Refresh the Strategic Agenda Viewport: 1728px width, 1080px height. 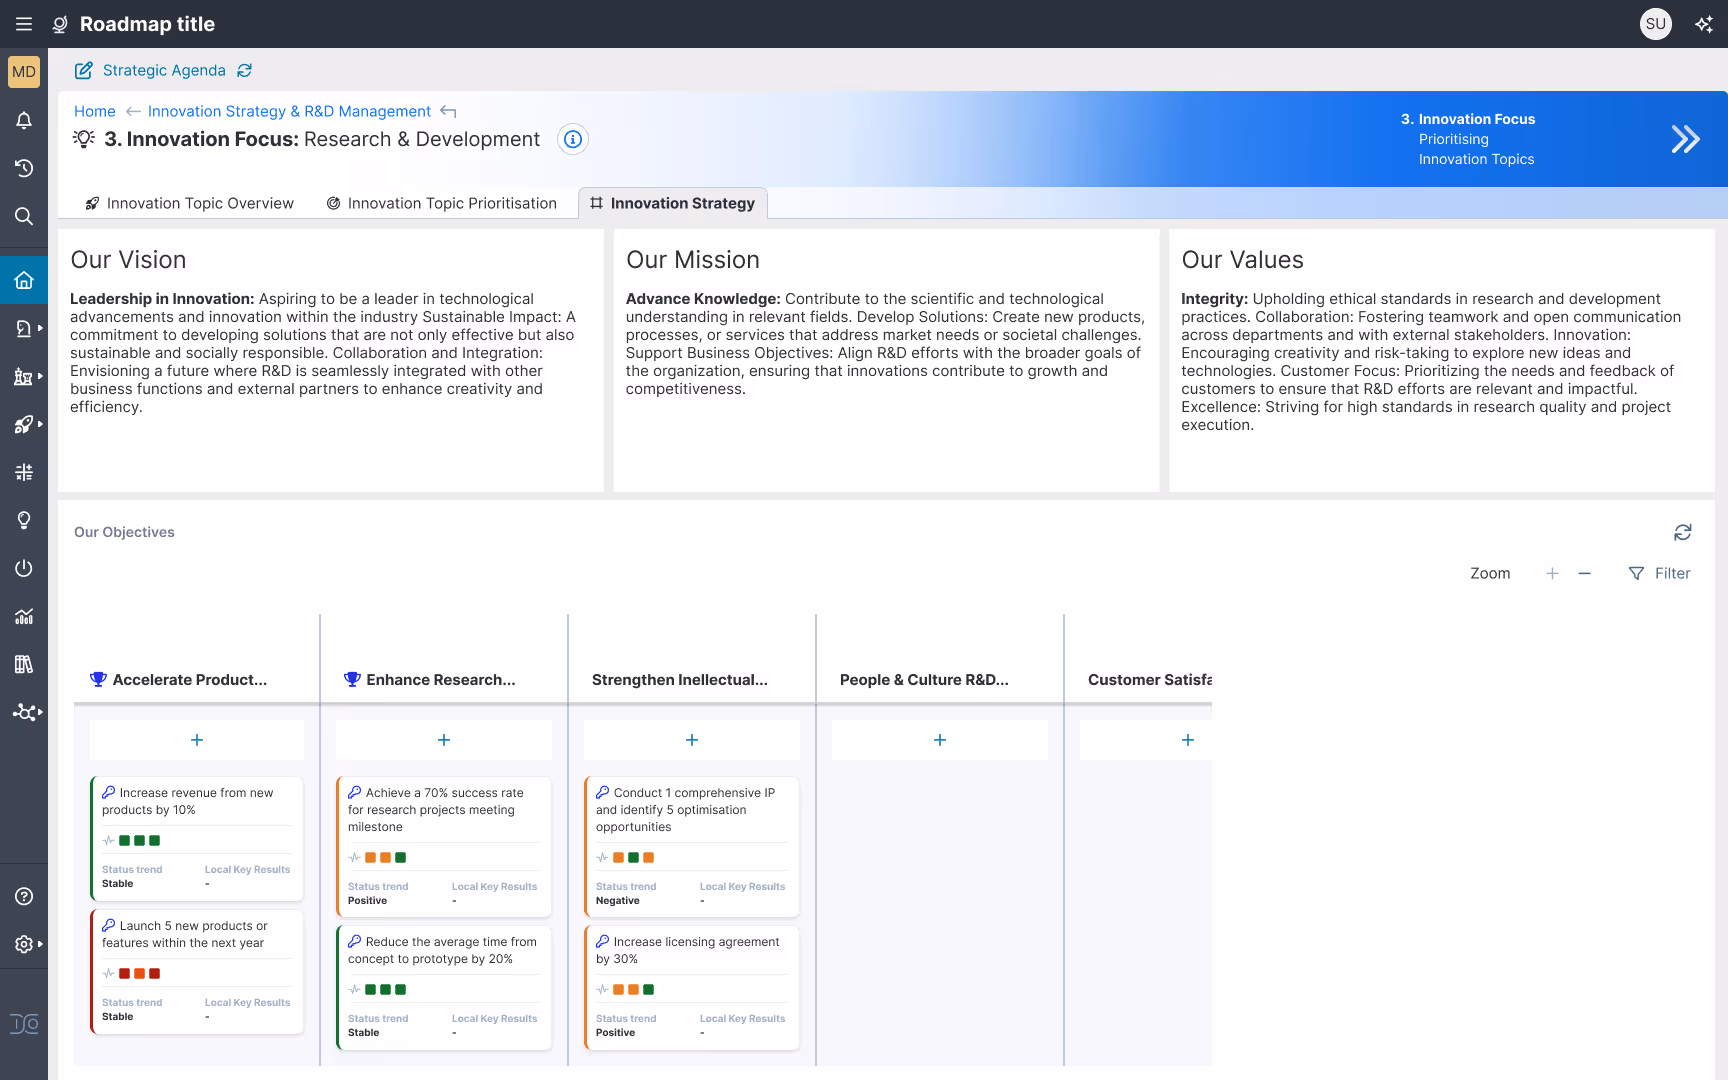tap(245, 70)
